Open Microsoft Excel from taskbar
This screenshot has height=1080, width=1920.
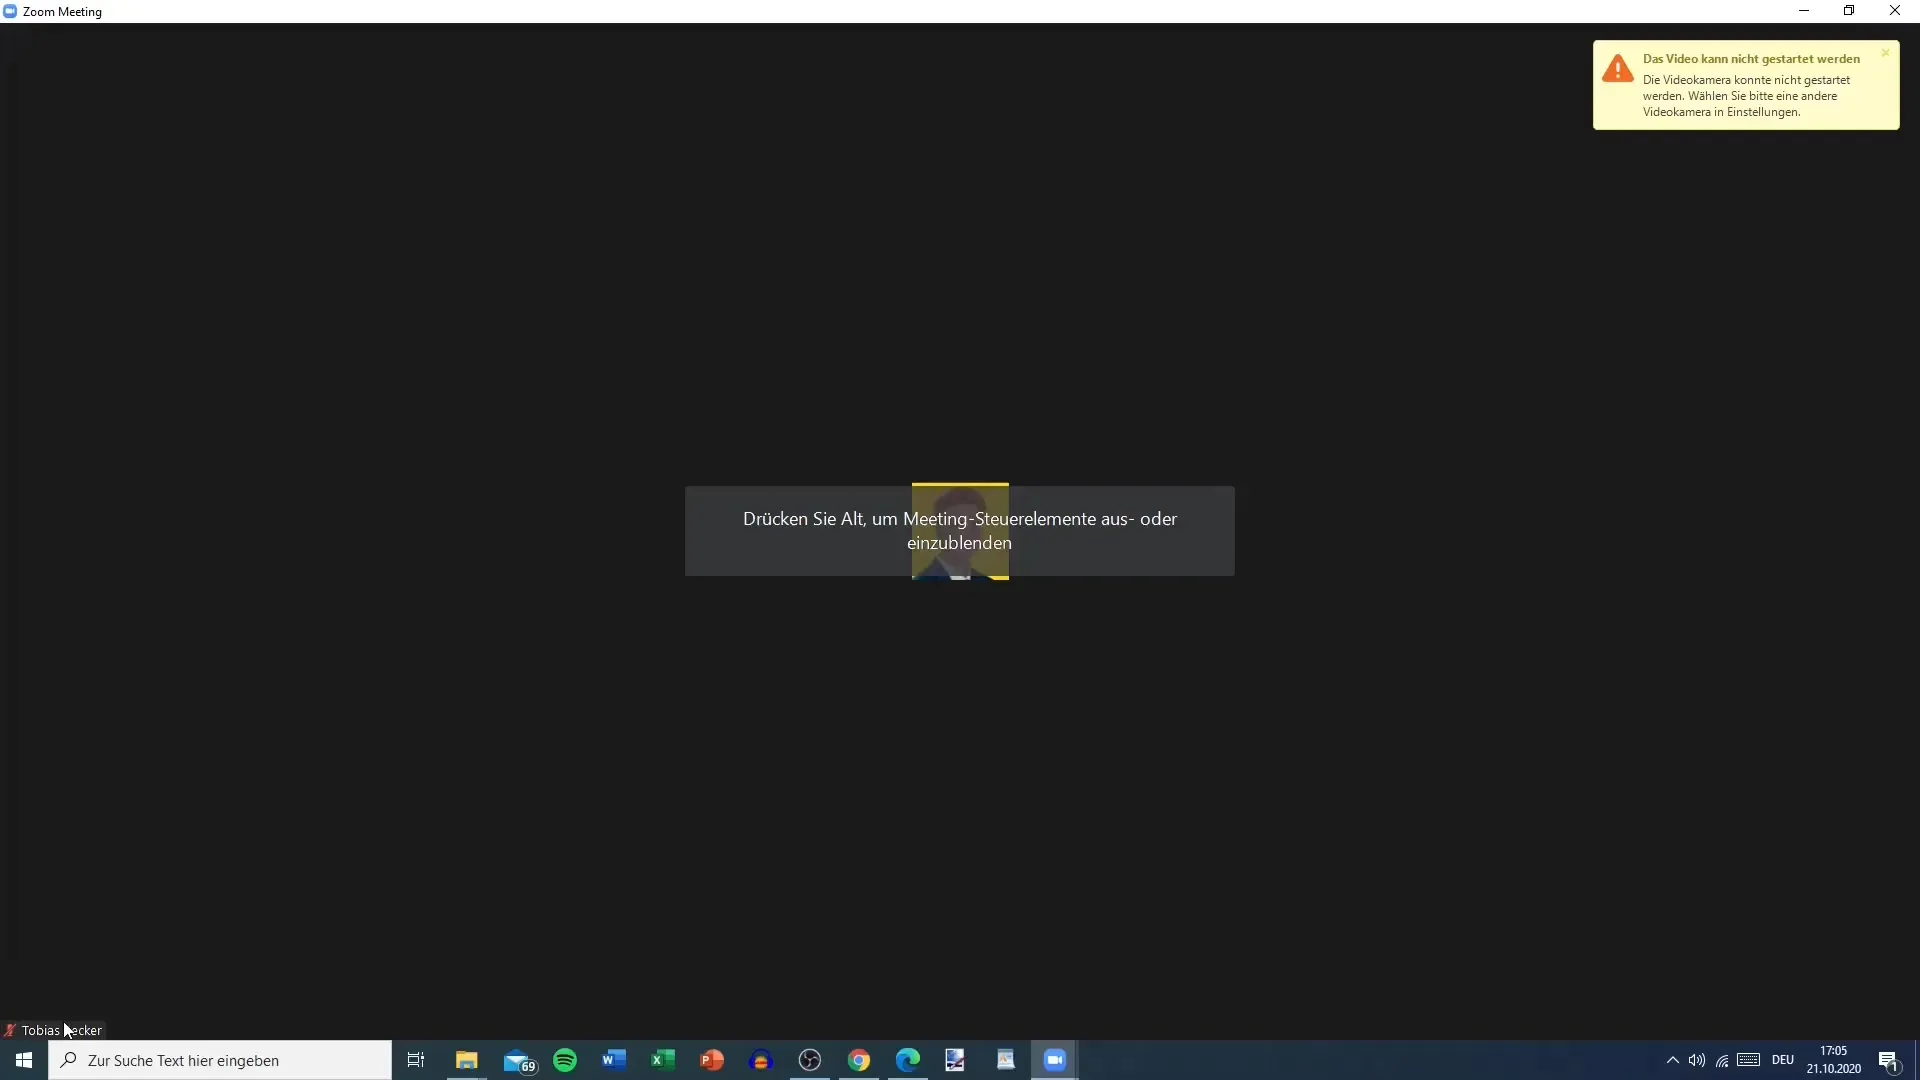click(x=663, y=1060)
